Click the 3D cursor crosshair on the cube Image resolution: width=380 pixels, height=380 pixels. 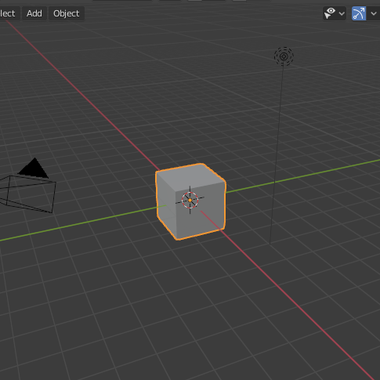pos(190,200)
